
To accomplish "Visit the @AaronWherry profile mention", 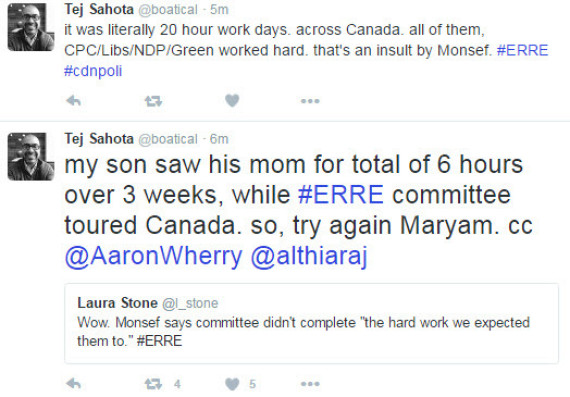I will [x=153, y=256].
